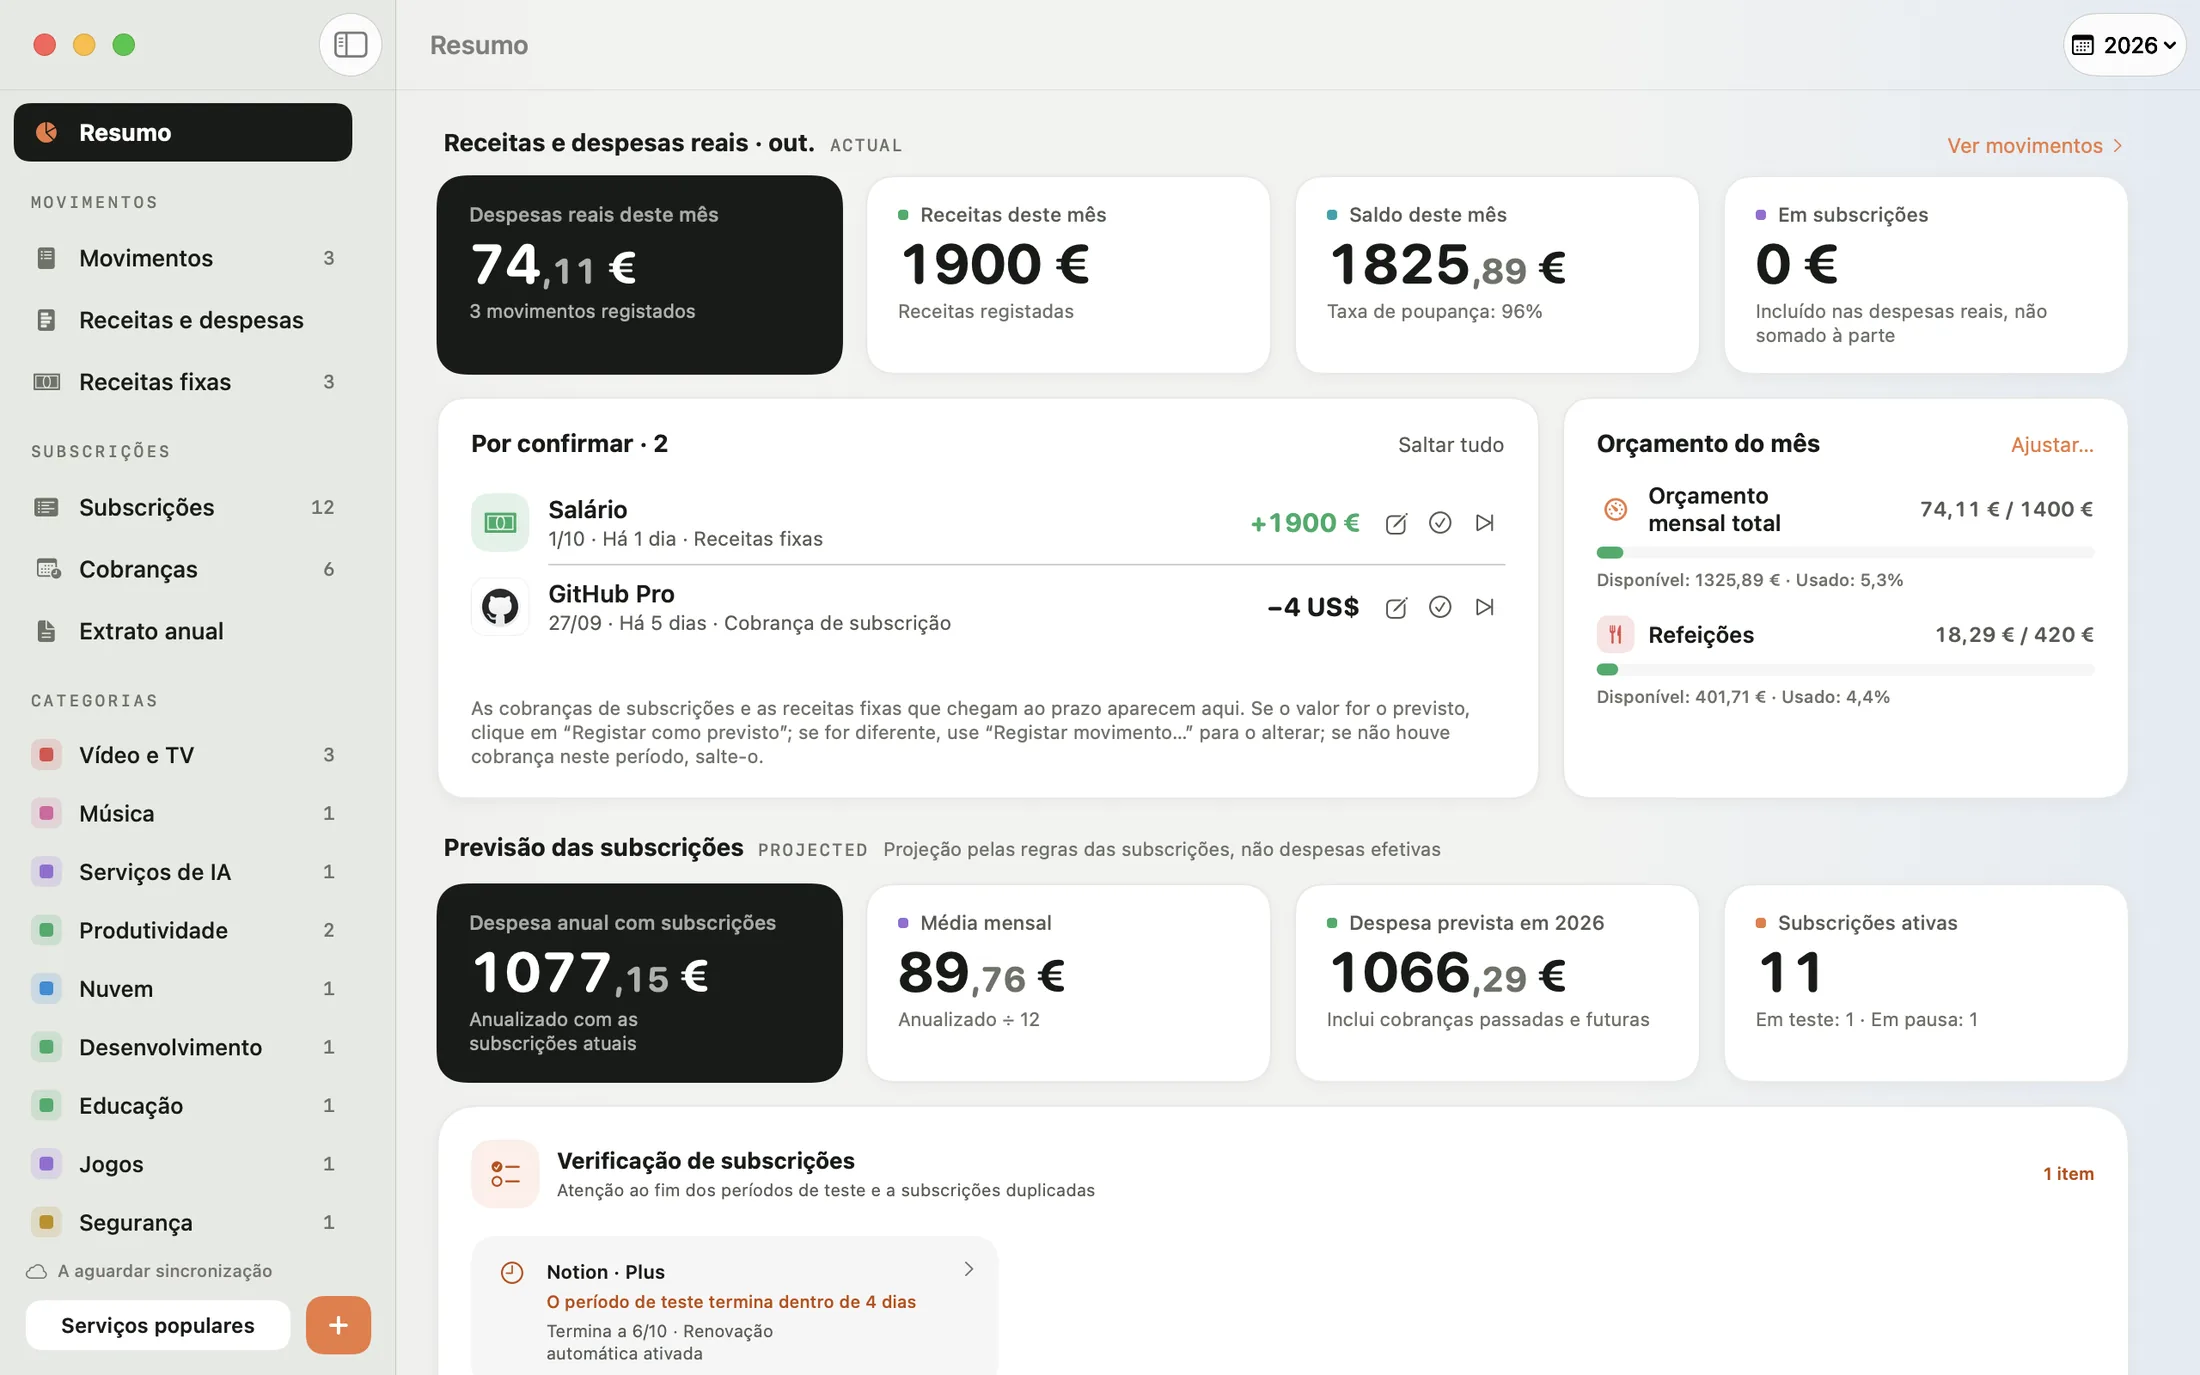Open the Produtividade category

(x=183, y=930)
